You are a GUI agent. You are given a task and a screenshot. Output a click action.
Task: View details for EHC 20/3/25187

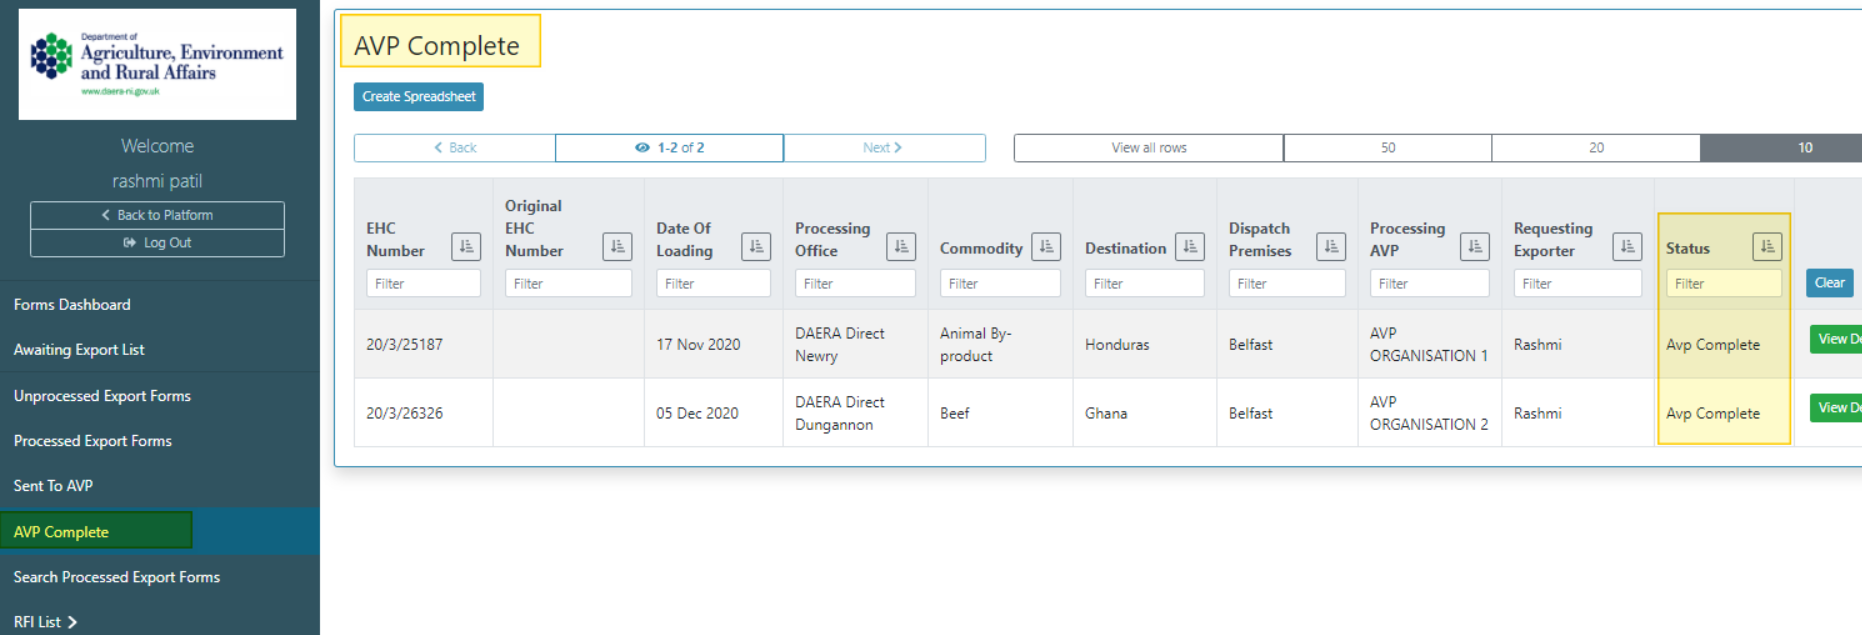click(1836, 339)
